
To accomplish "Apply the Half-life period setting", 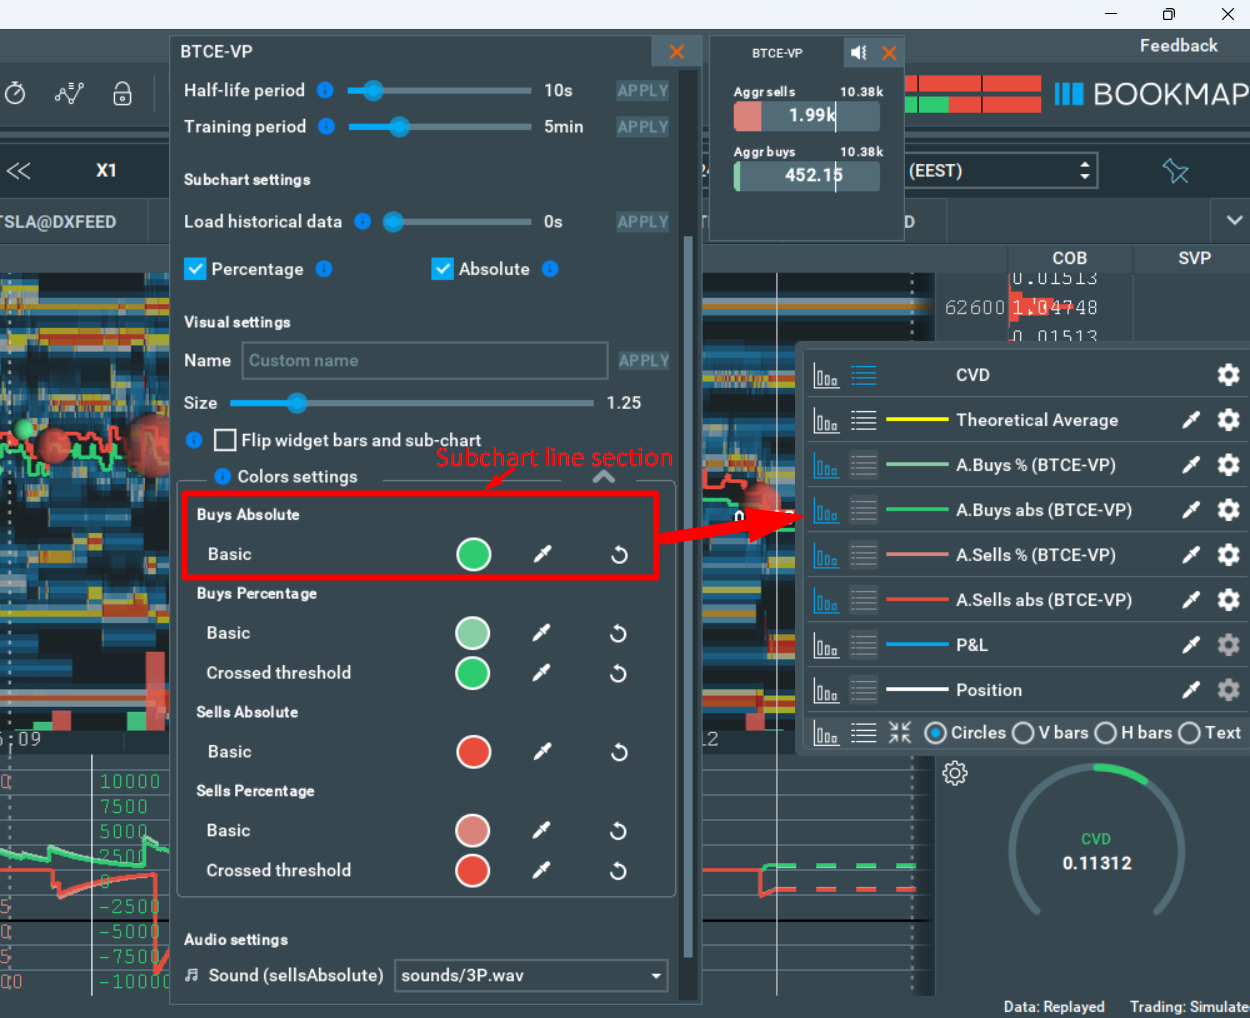I will [642, 90].
